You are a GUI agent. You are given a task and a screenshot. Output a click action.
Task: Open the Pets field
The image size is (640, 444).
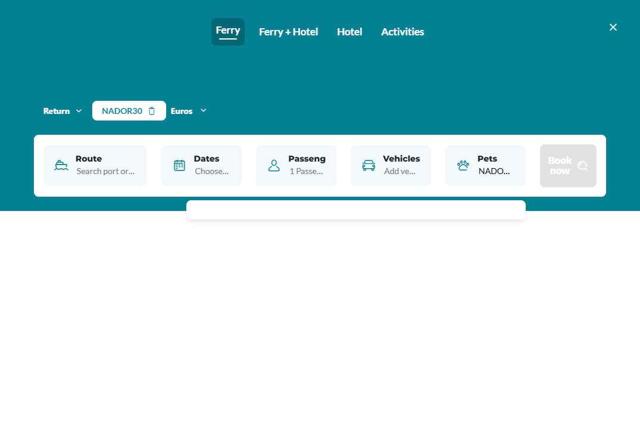click(x=485, y=165)
